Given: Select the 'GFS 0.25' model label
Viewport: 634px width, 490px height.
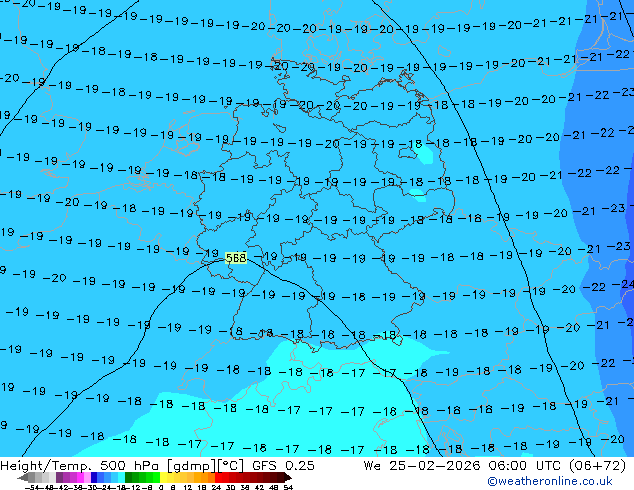Looking at the screenshot, I should tap(283, 466).
